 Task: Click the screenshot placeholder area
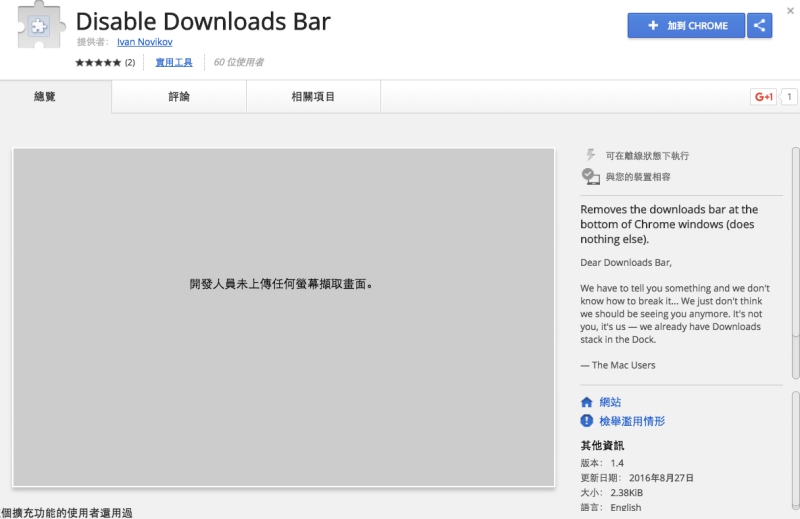point(284,317)
